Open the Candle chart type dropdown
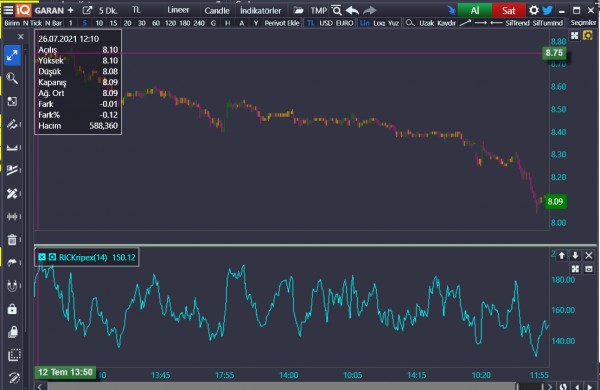Image resolution: width=600 pixels, height=390 pixels. click(217, 11)
